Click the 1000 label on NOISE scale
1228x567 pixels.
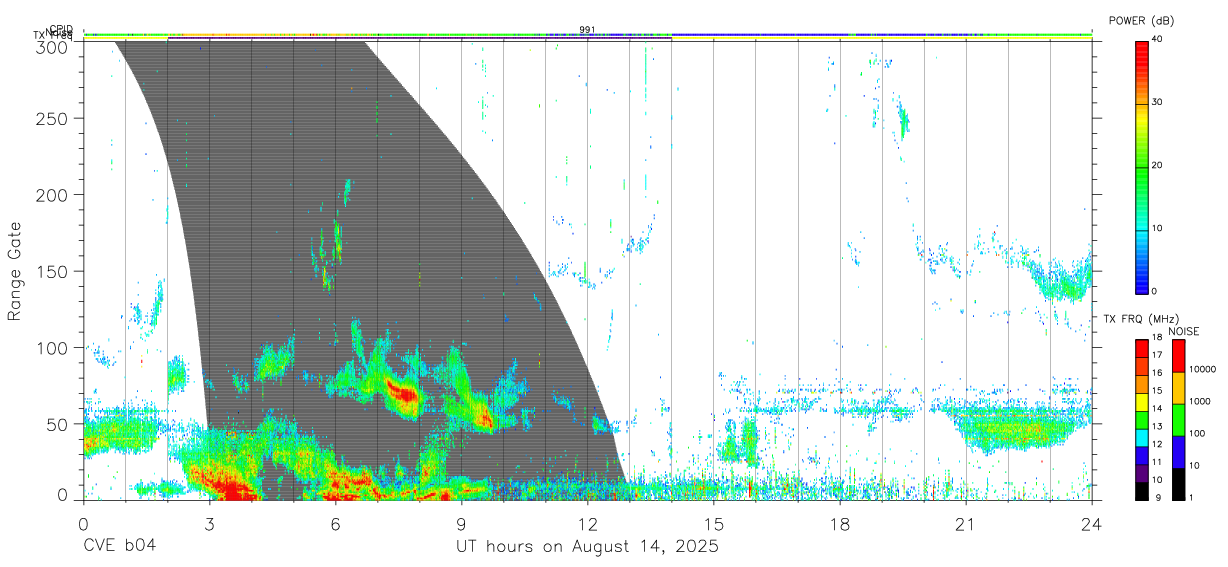click(1200, 401)
